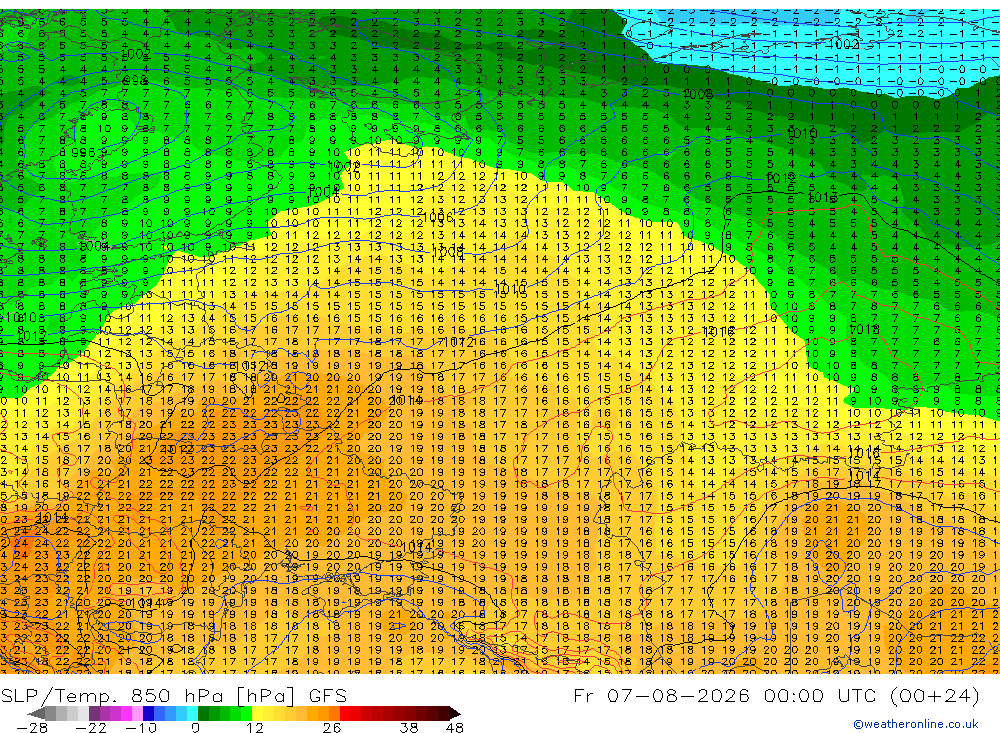Click the 1016 isobar label

pos(719,331)
